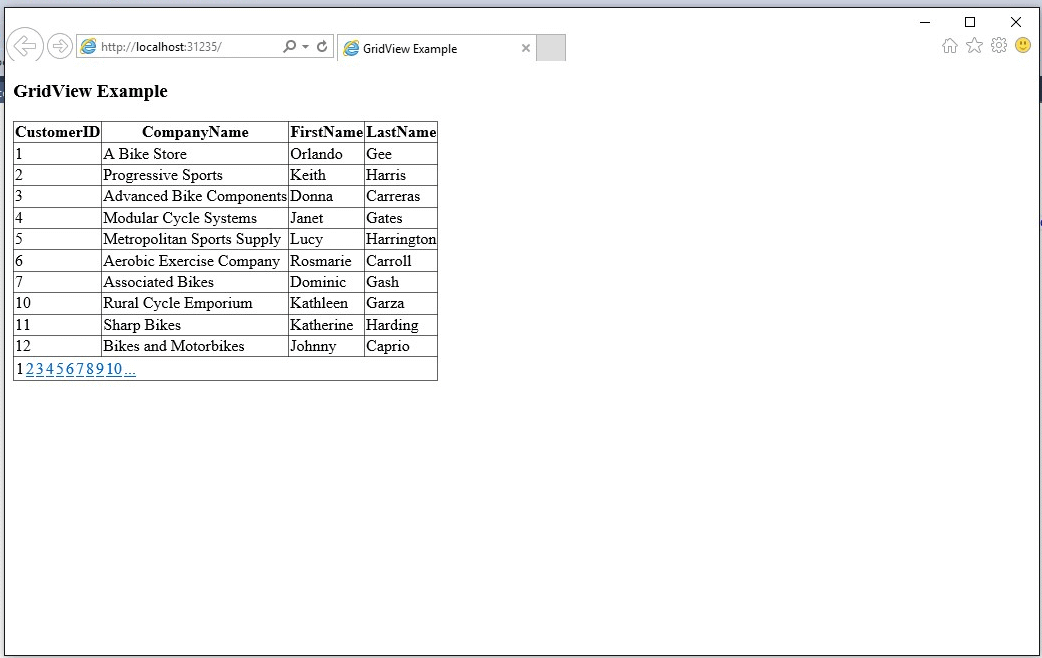Click first name 'Janet'

pyautogui.click(x=306, y=218)
